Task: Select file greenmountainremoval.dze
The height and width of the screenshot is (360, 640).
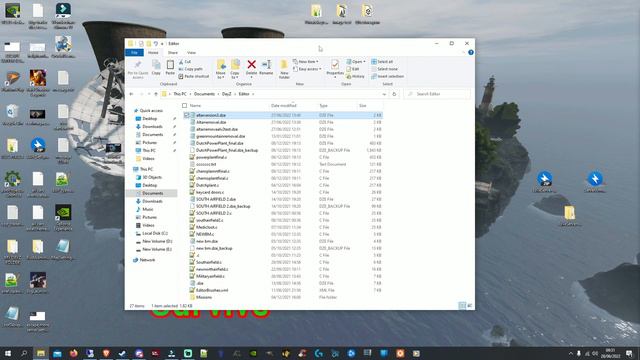Action: pos(220,136)
